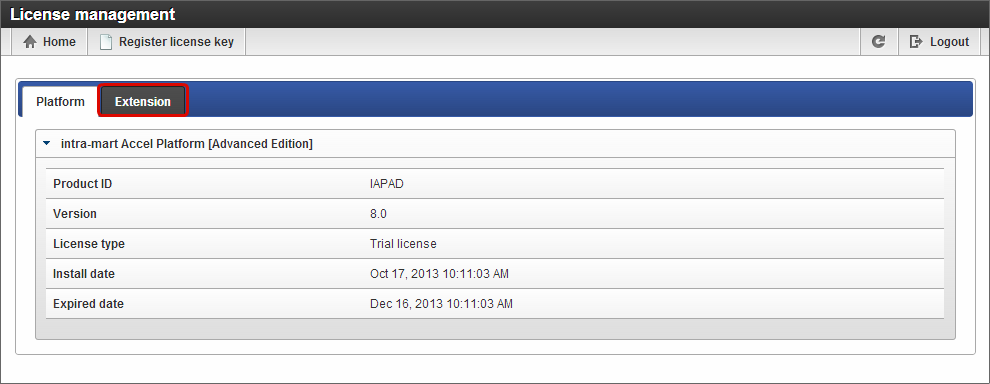This screenshot has height=384, width=990.
Task: Click the License management title
Action: [93, 14]
